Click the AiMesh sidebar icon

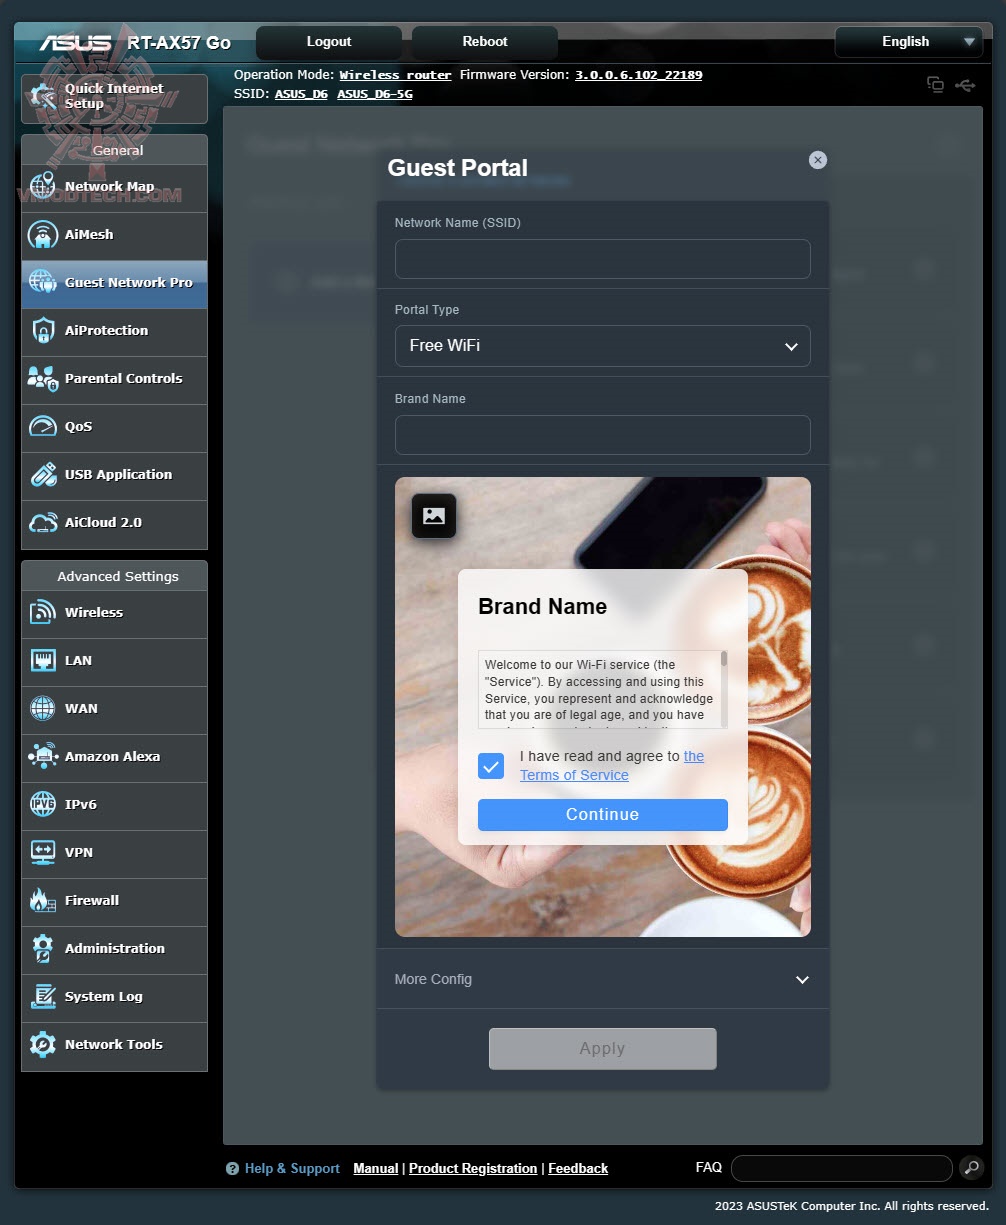coord(43,234)
